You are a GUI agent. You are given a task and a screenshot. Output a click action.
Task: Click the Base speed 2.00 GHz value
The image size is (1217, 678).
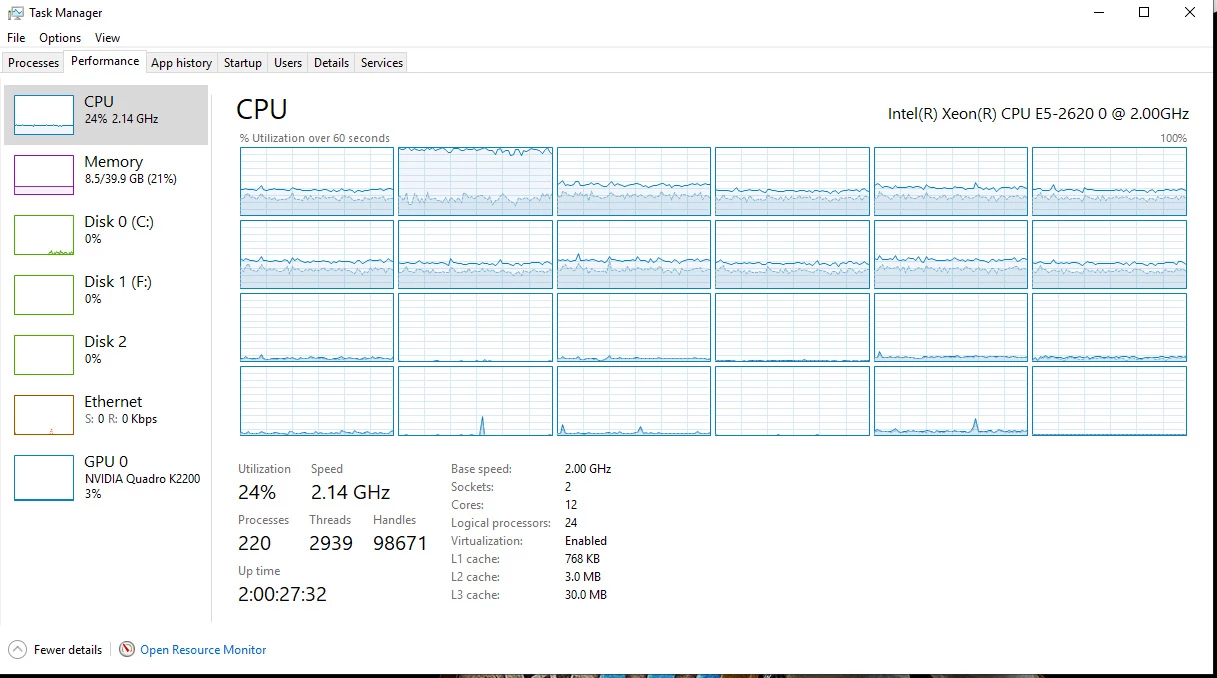click(588, 469)
